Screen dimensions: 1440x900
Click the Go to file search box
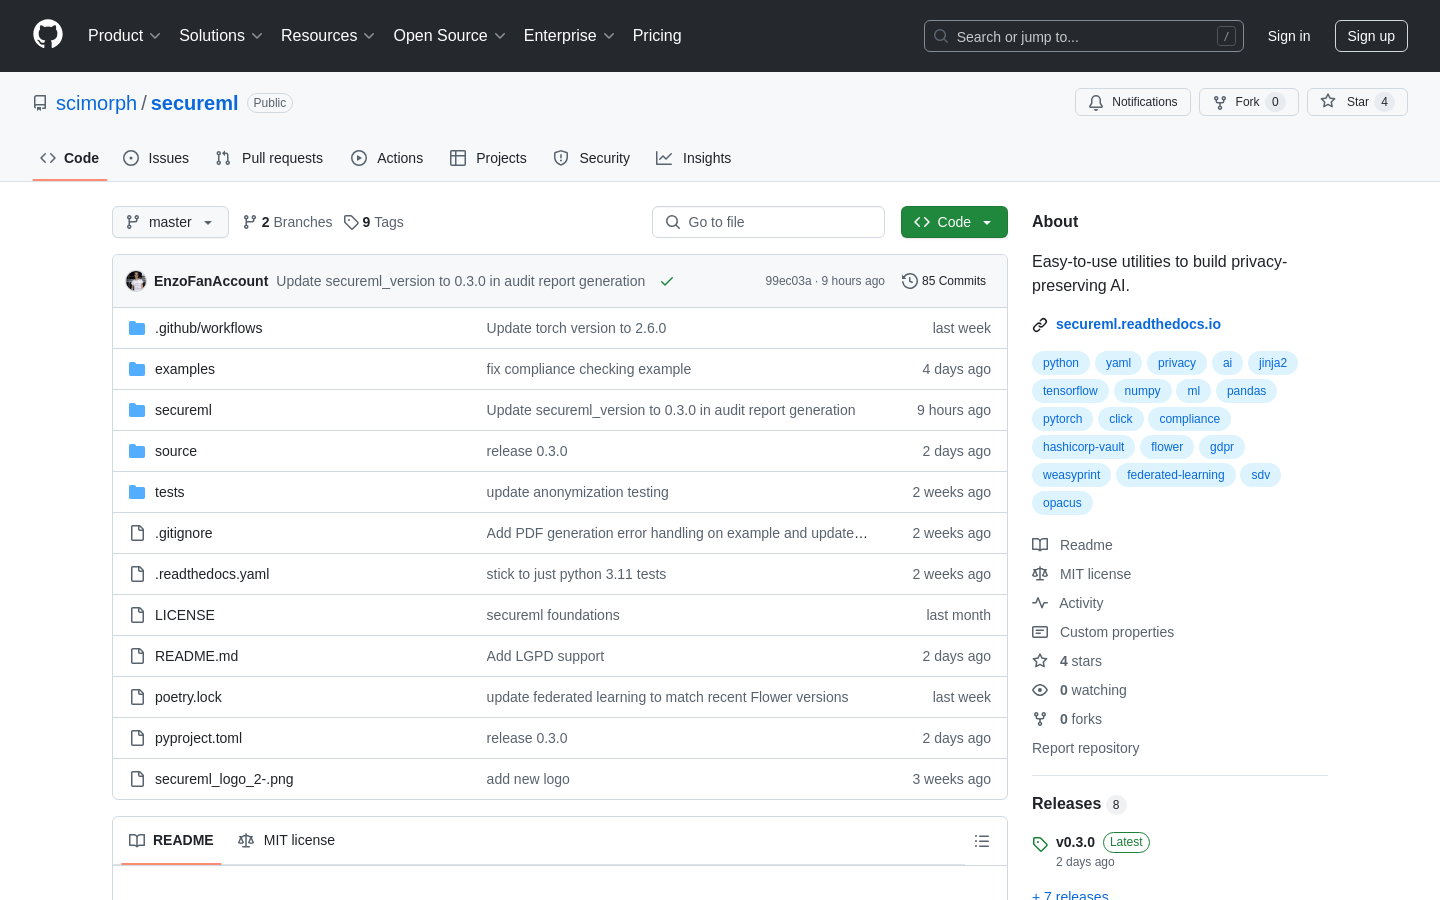click(x=768, y=222)
